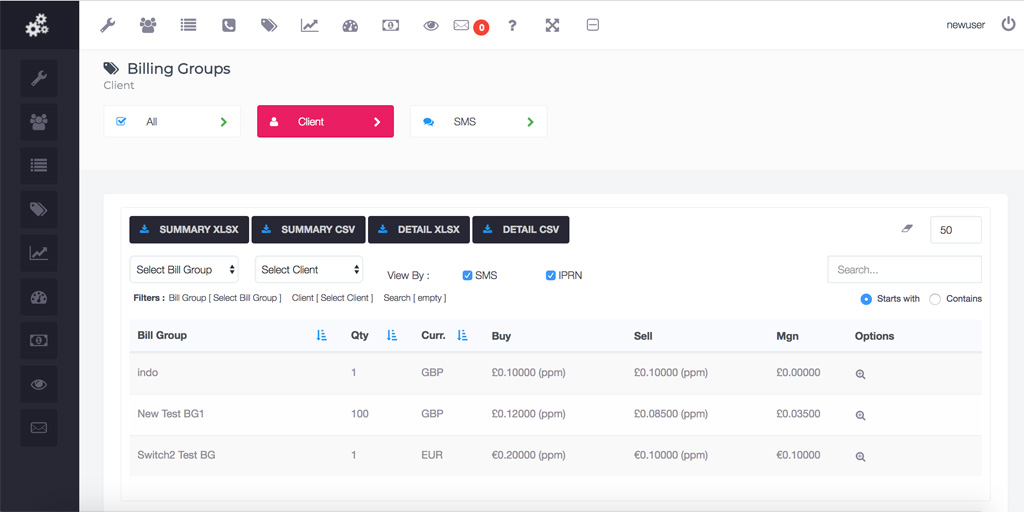Click the Detail CSV button

point(521,230)
